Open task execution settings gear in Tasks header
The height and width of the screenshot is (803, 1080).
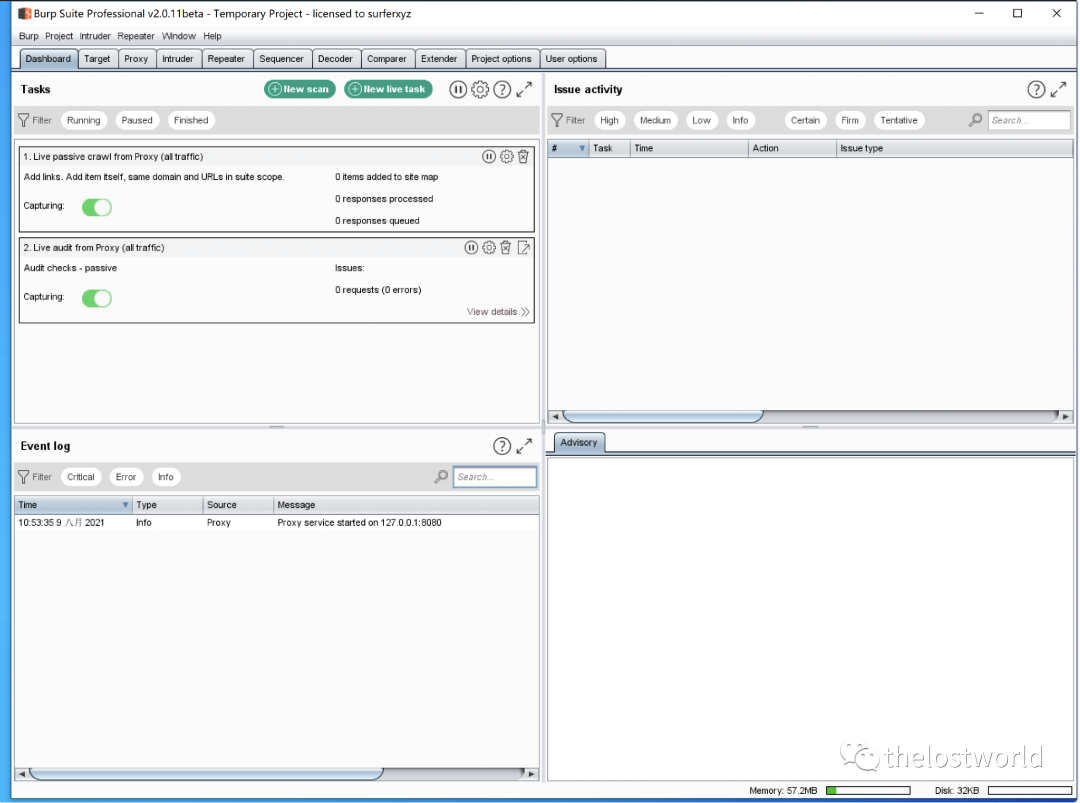480,90
